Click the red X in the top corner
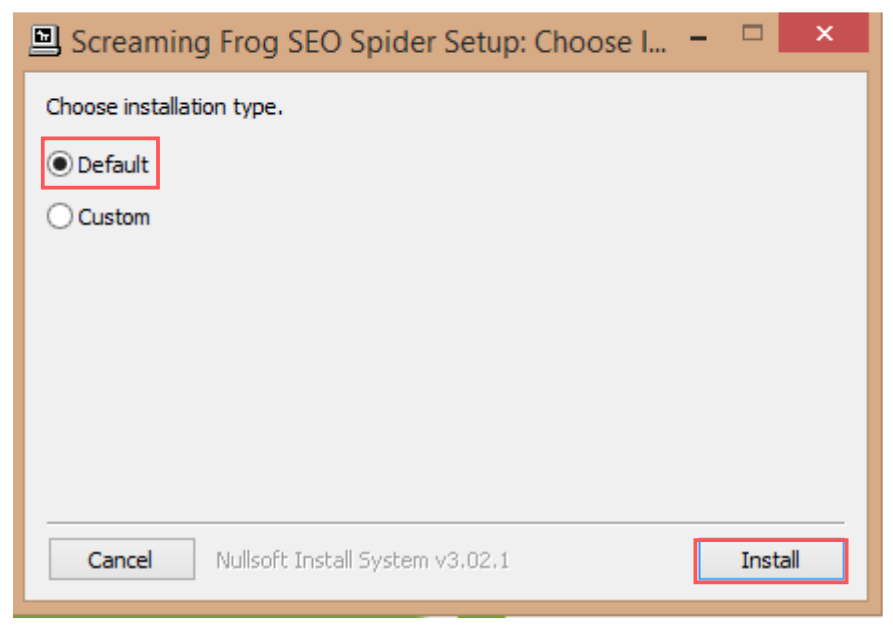 (x=823, y=33)
